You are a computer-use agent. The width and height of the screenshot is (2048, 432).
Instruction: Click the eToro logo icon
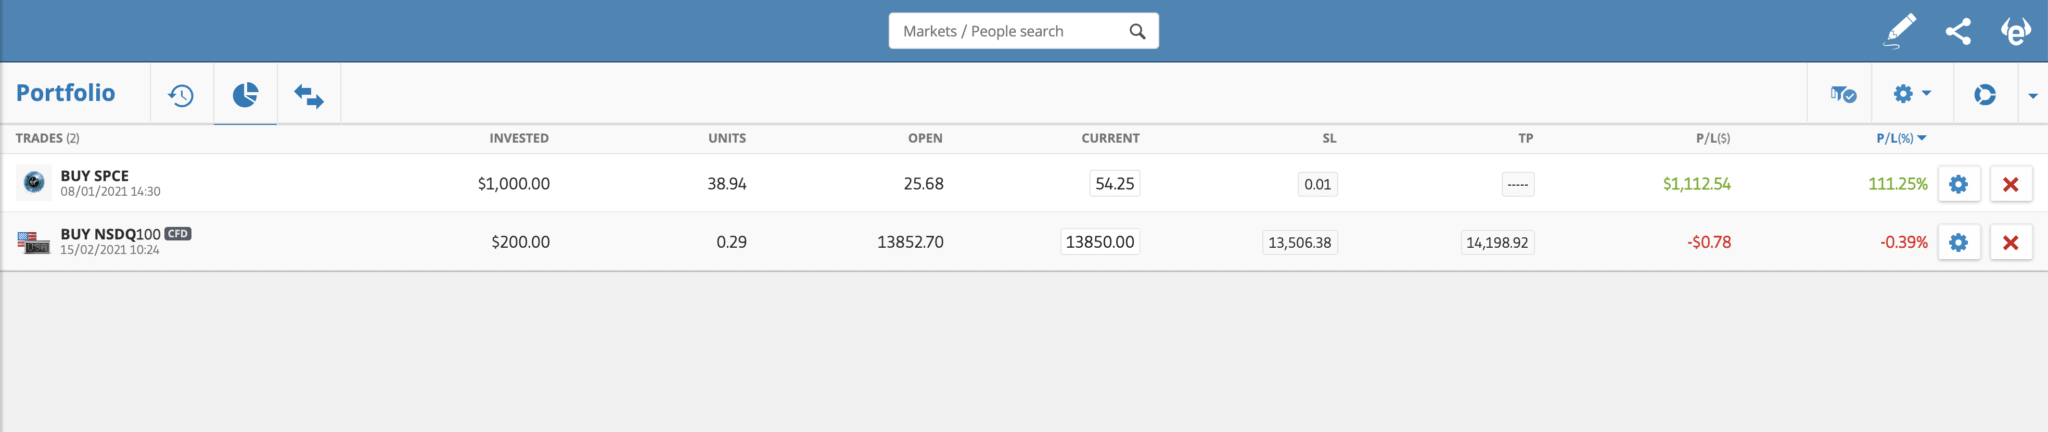click(2016, 31)
